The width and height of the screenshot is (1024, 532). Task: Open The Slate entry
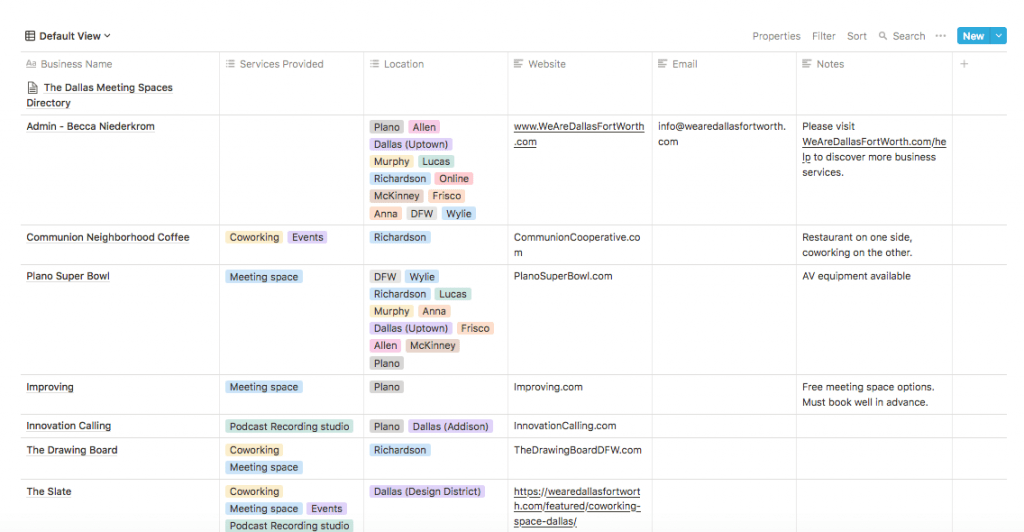(x=49, y=492)
